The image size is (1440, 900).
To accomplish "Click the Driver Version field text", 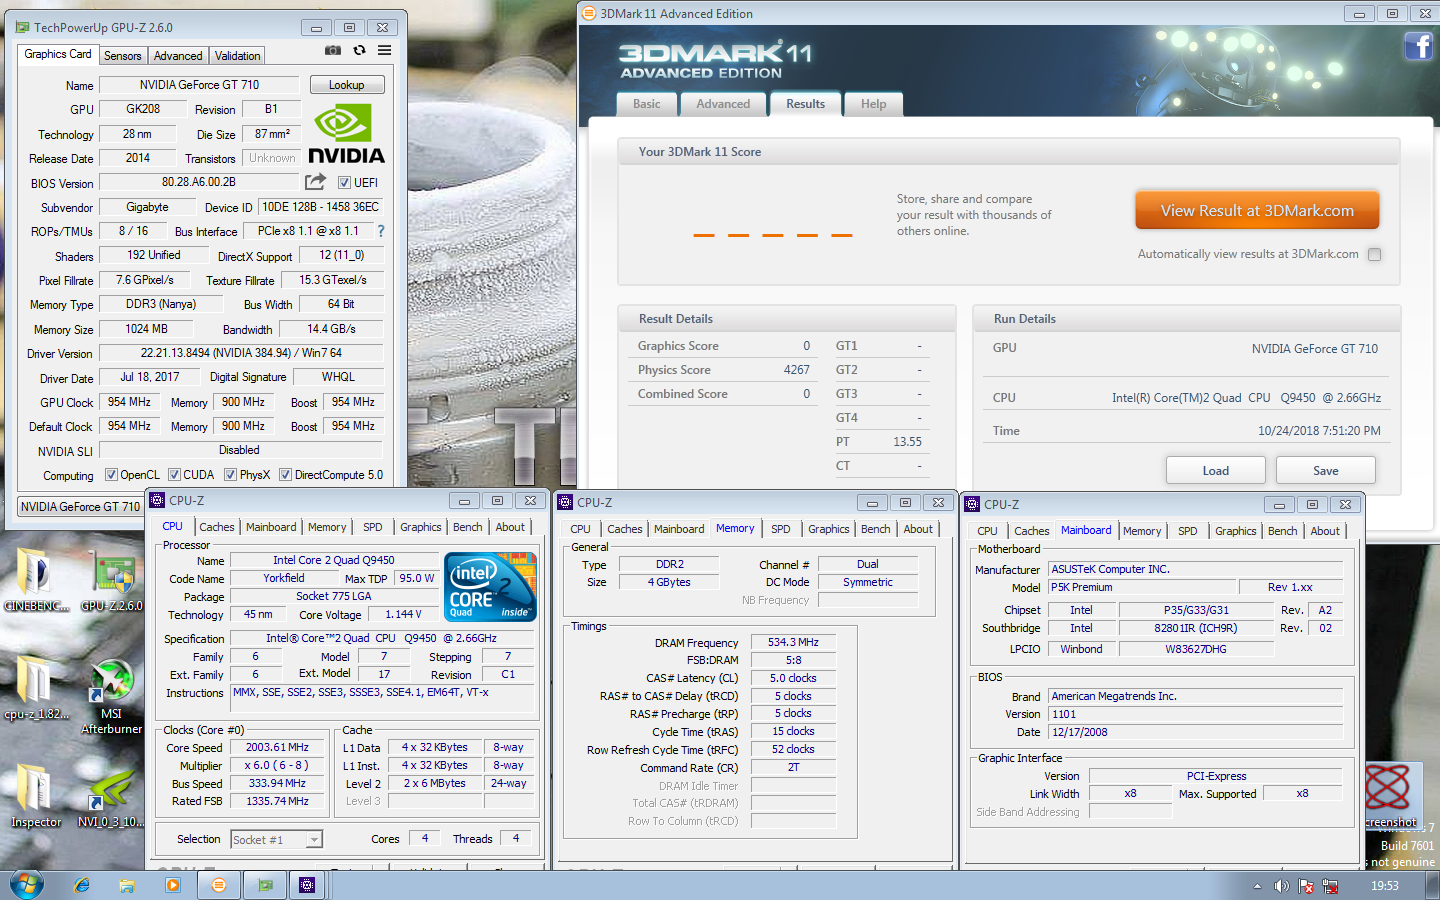I will click(x=241, y=353).
